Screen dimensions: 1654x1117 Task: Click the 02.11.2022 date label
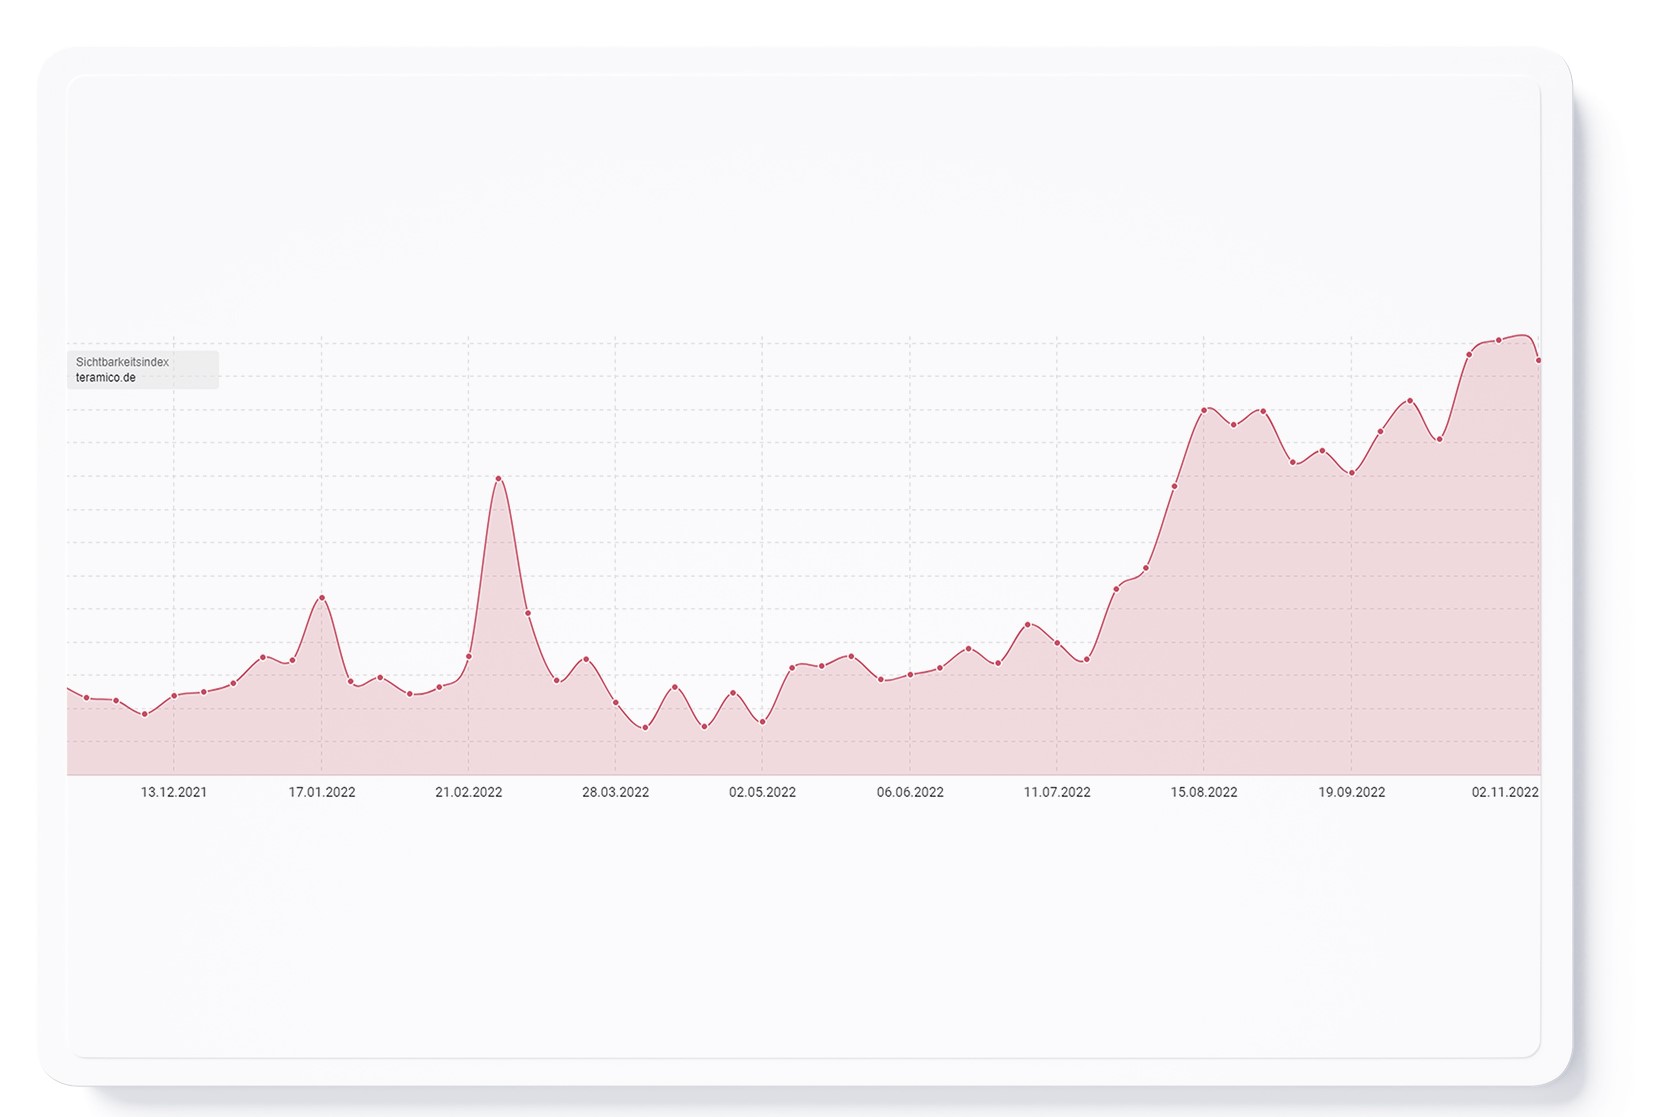pos(1505,792)
